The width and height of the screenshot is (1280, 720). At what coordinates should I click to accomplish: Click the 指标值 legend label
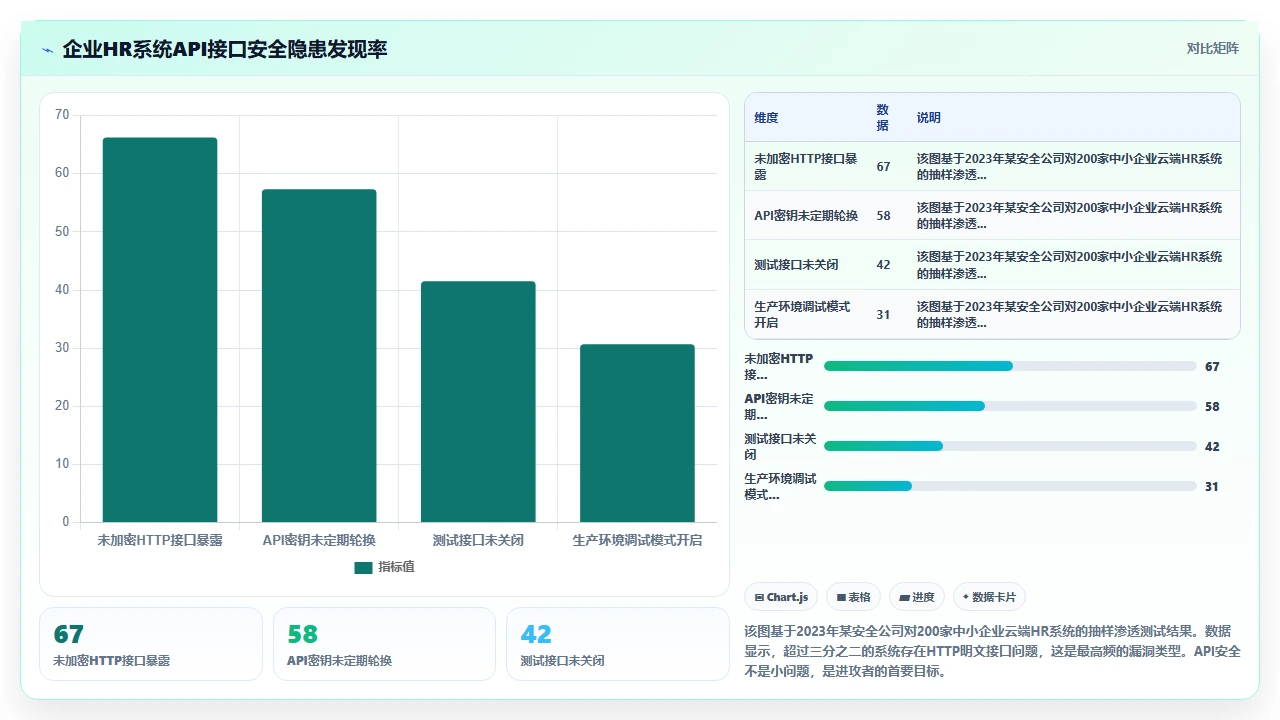[x=396, y=567]
